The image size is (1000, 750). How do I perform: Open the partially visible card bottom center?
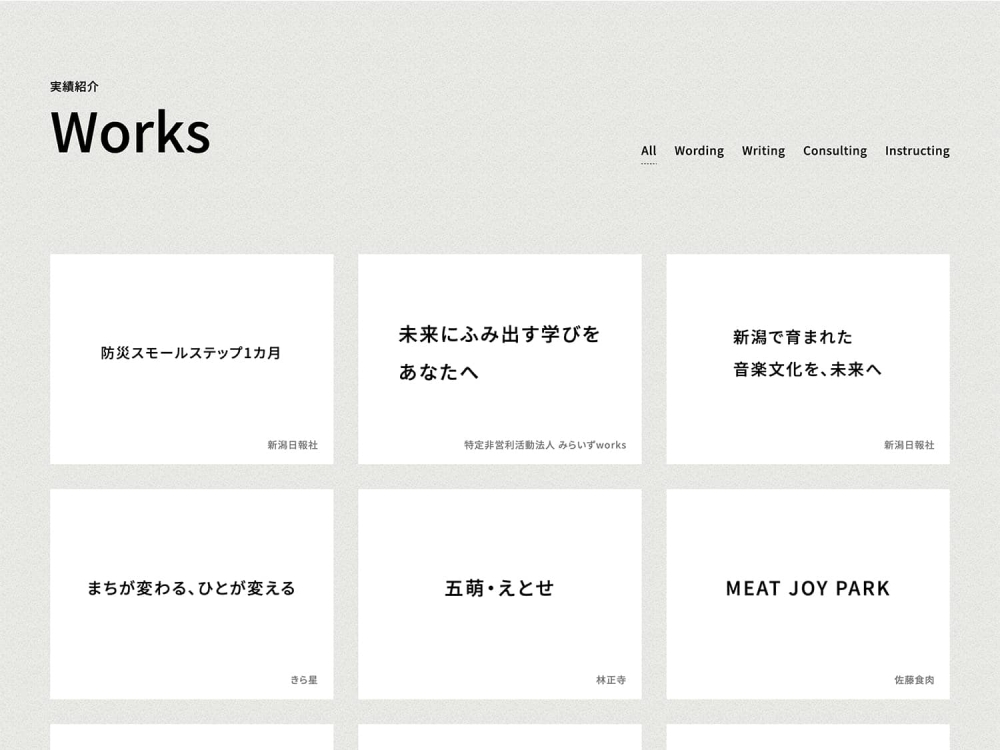tap(499, 740)
